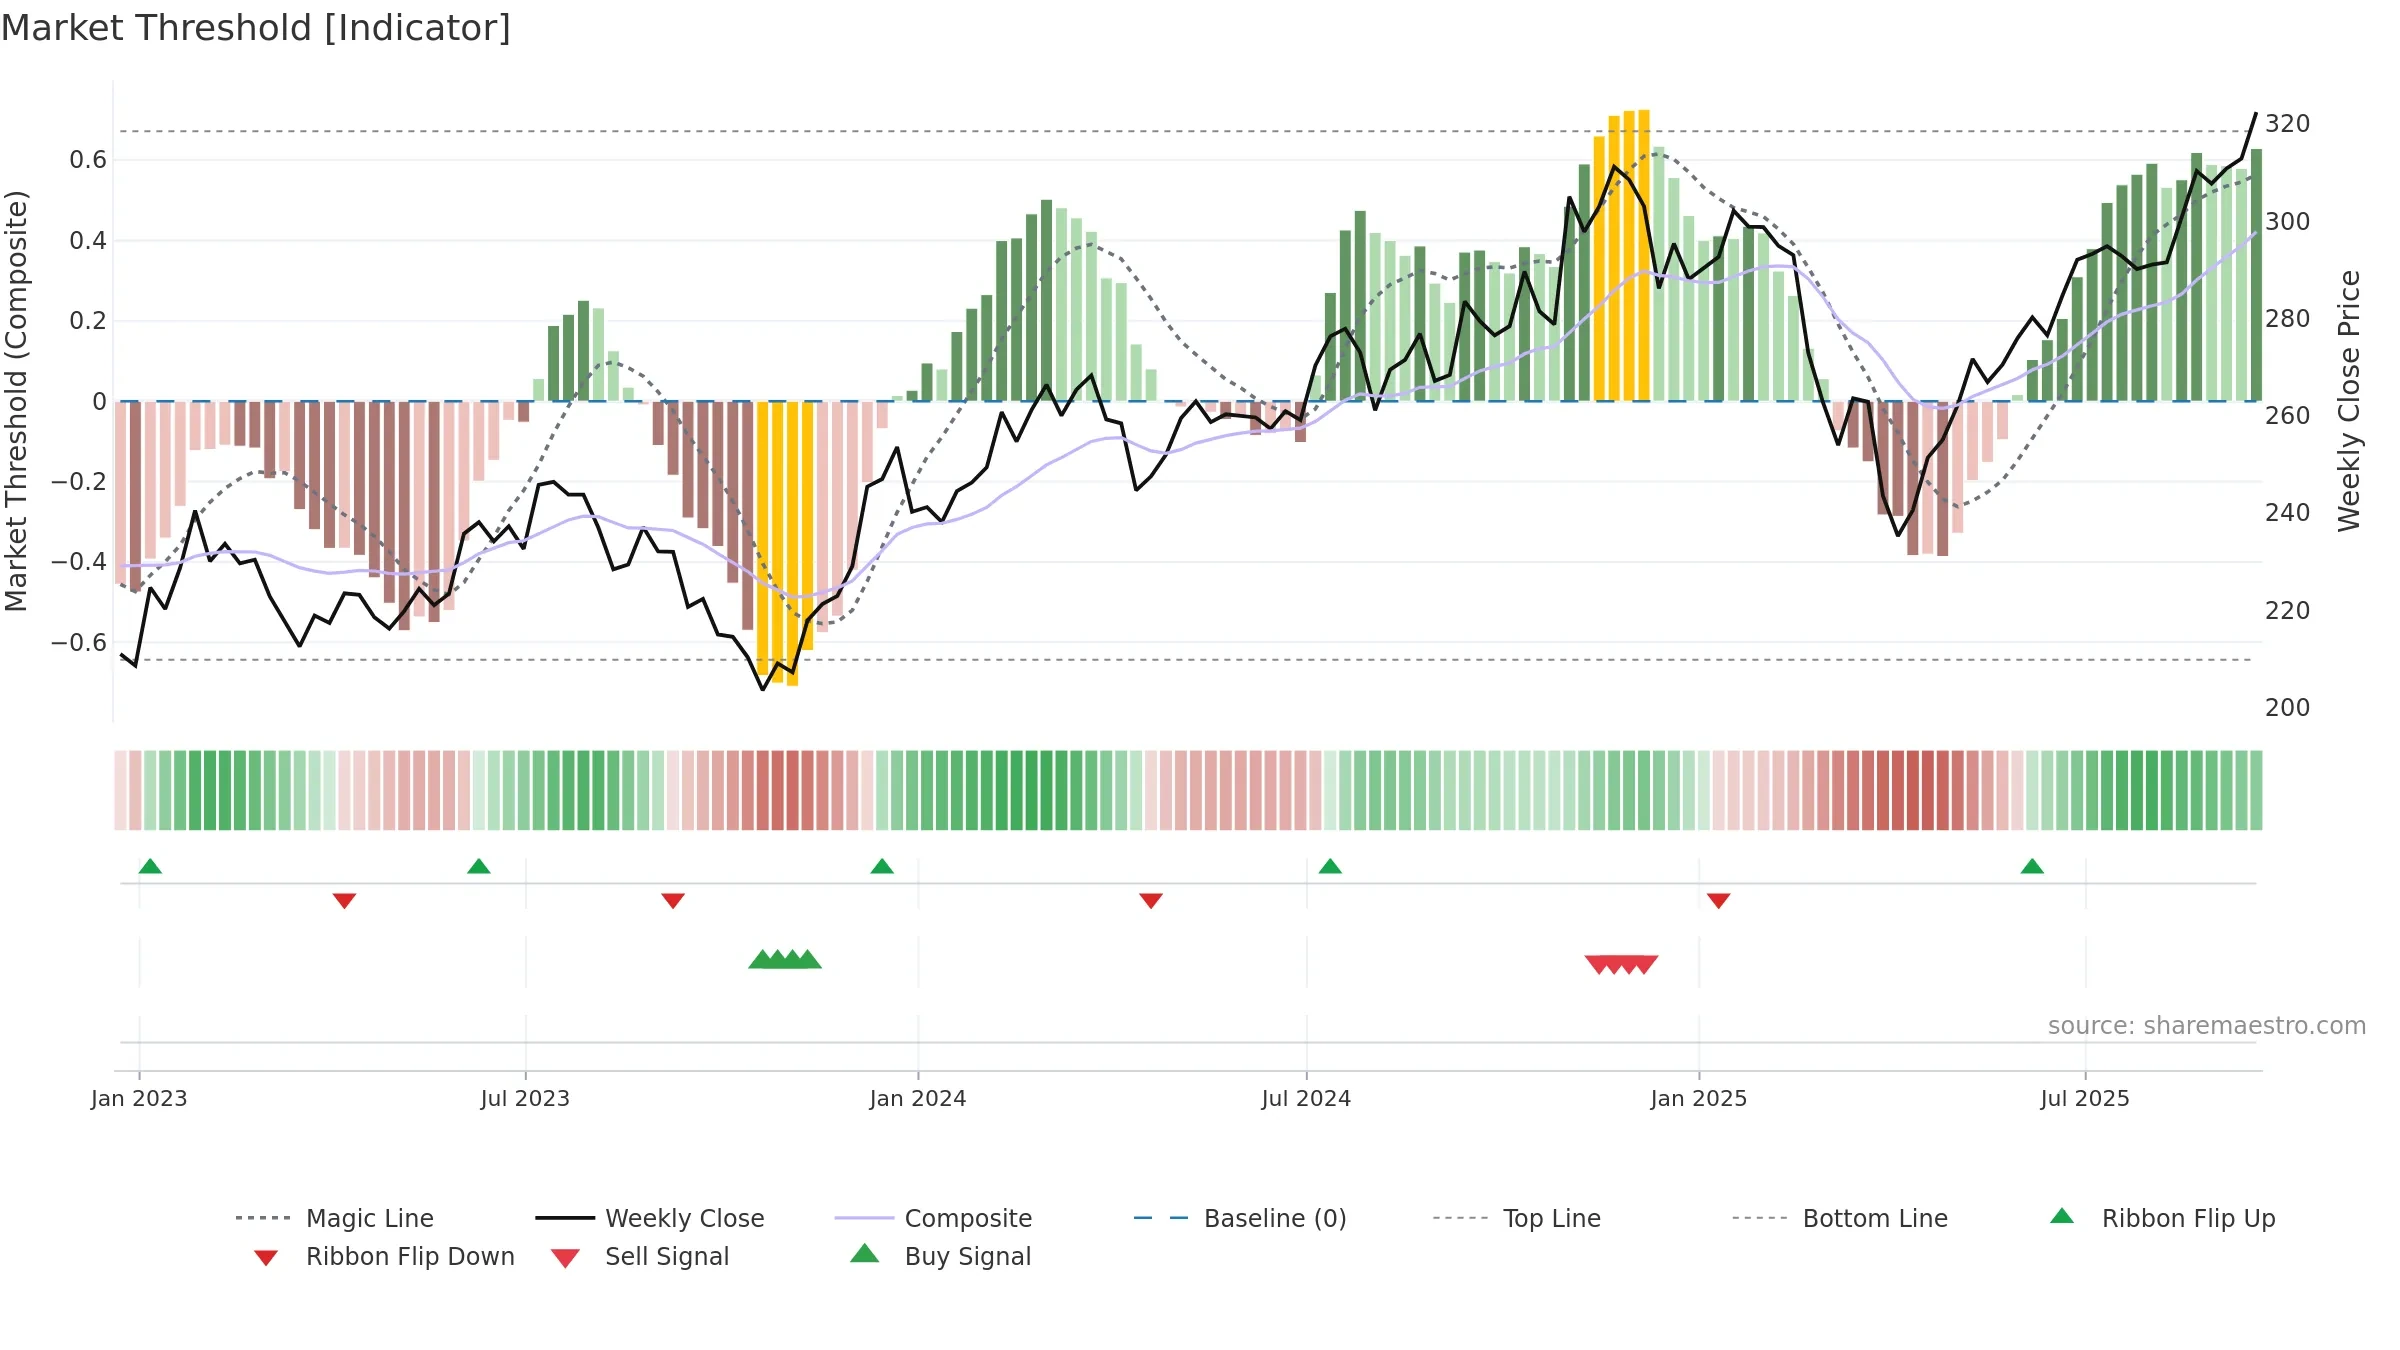This screenshot has width=2400, height=1350.
Task: Toggle Magic Line legend entry
Action: pyautogui.click(x=334, y=1218)
